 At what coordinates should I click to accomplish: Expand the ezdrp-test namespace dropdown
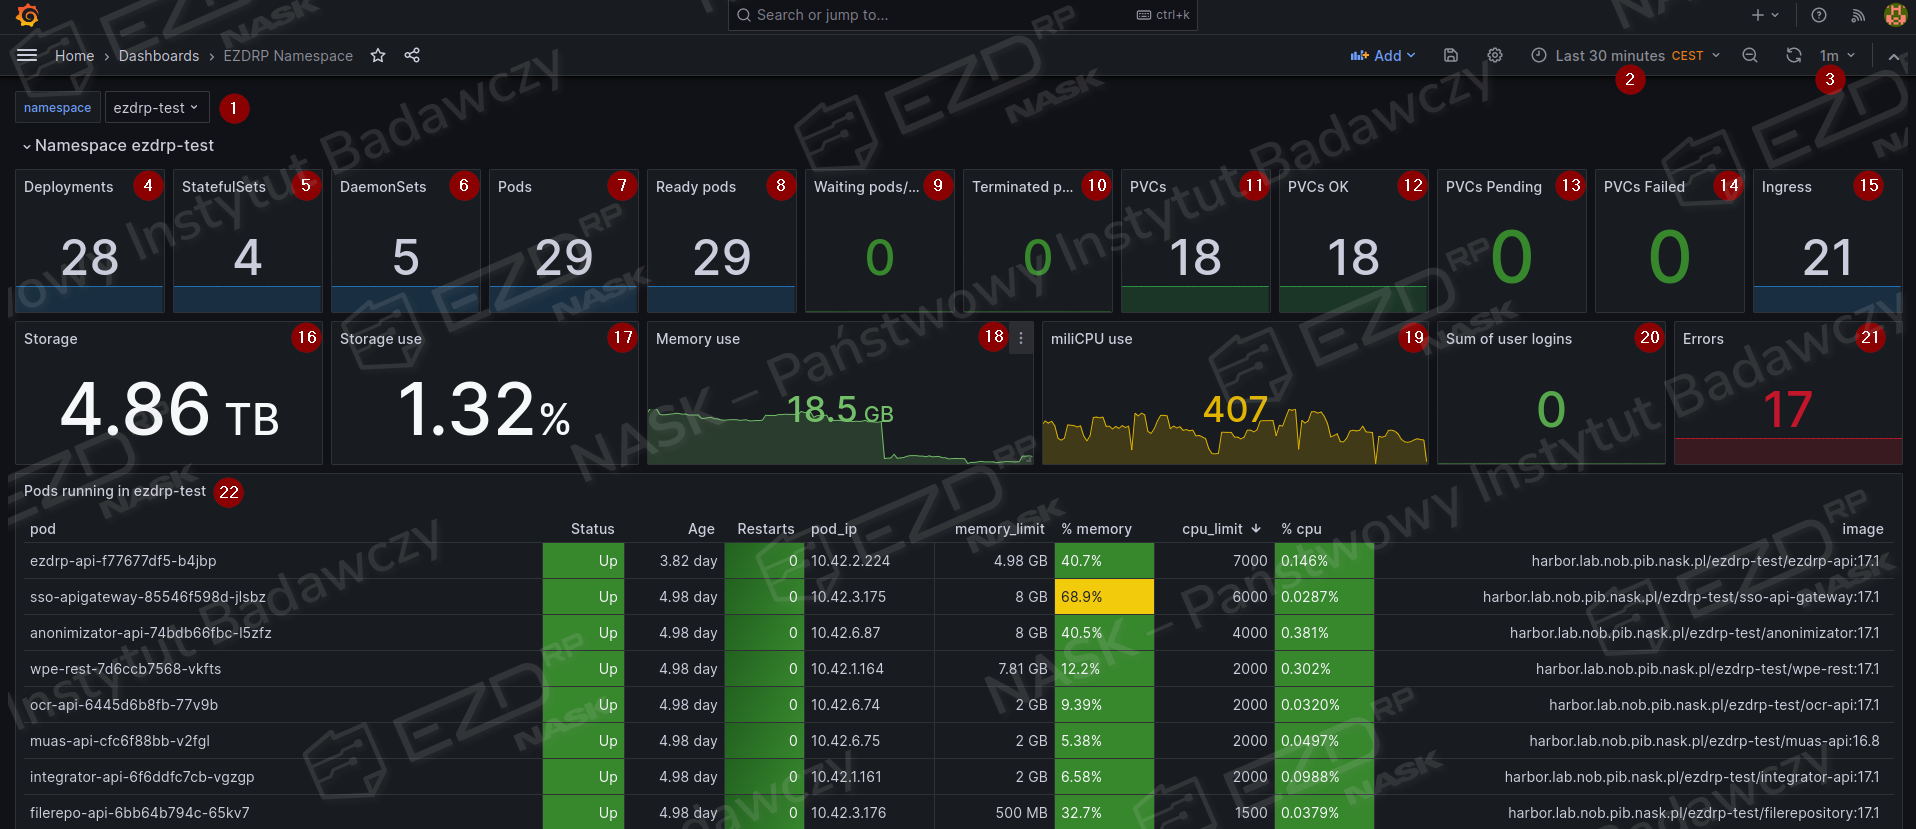(x=155, y=108)
